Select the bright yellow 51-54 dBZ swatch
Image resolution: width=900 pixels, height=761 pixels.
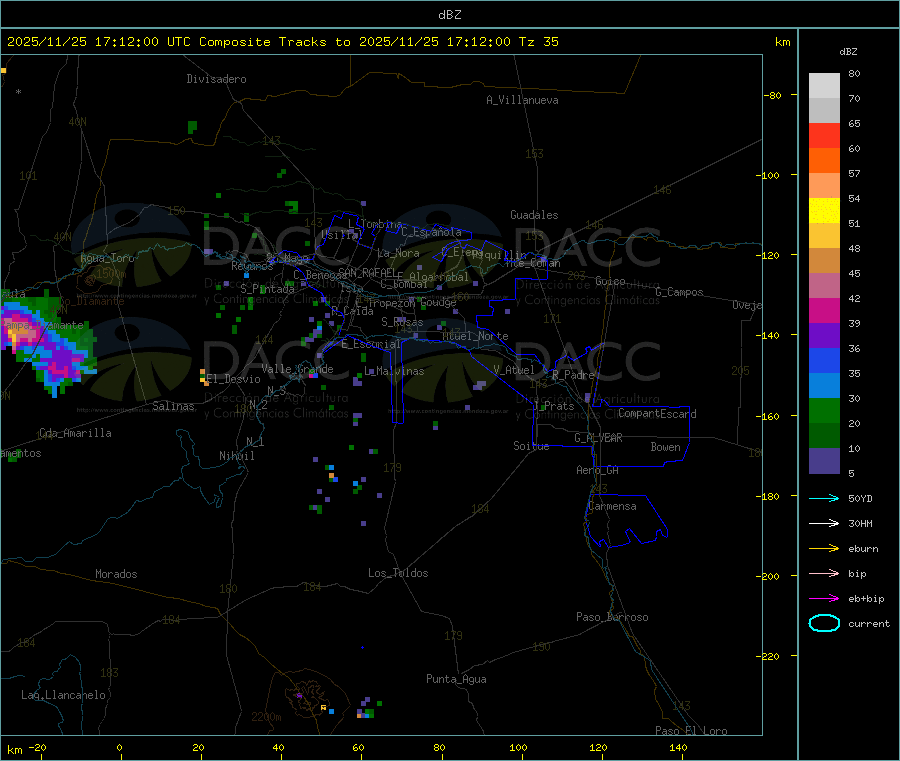[824, 211]
